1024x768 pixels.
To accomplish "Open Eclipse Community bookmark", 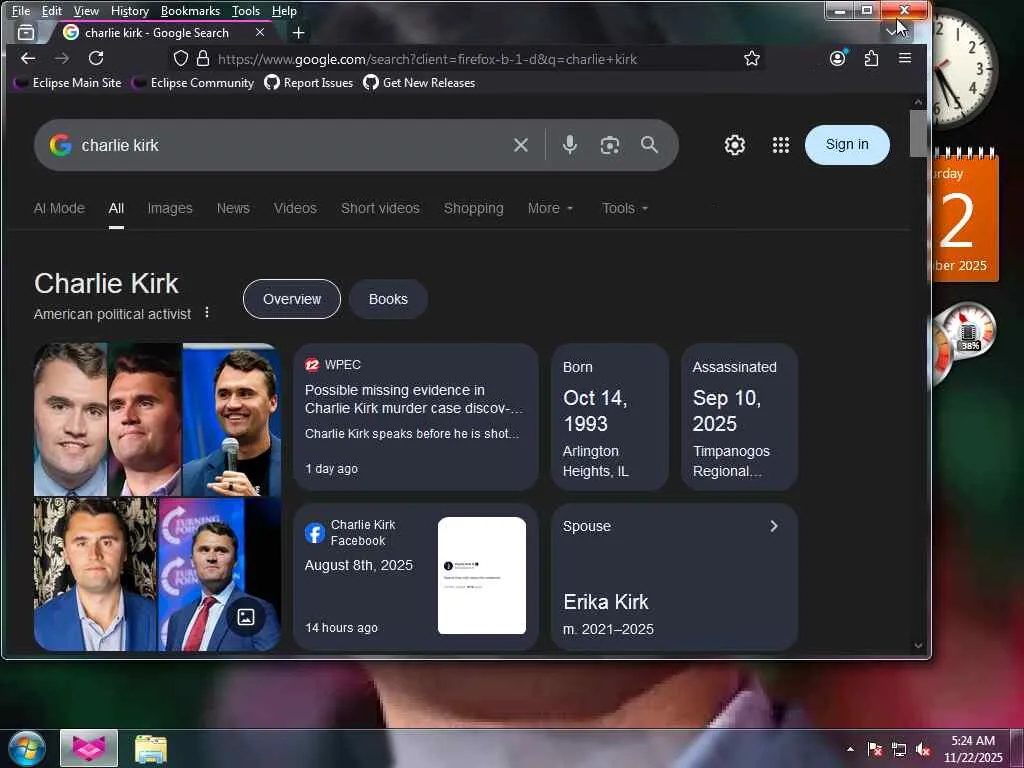I will pyautogui.click(x=193, y=83).
